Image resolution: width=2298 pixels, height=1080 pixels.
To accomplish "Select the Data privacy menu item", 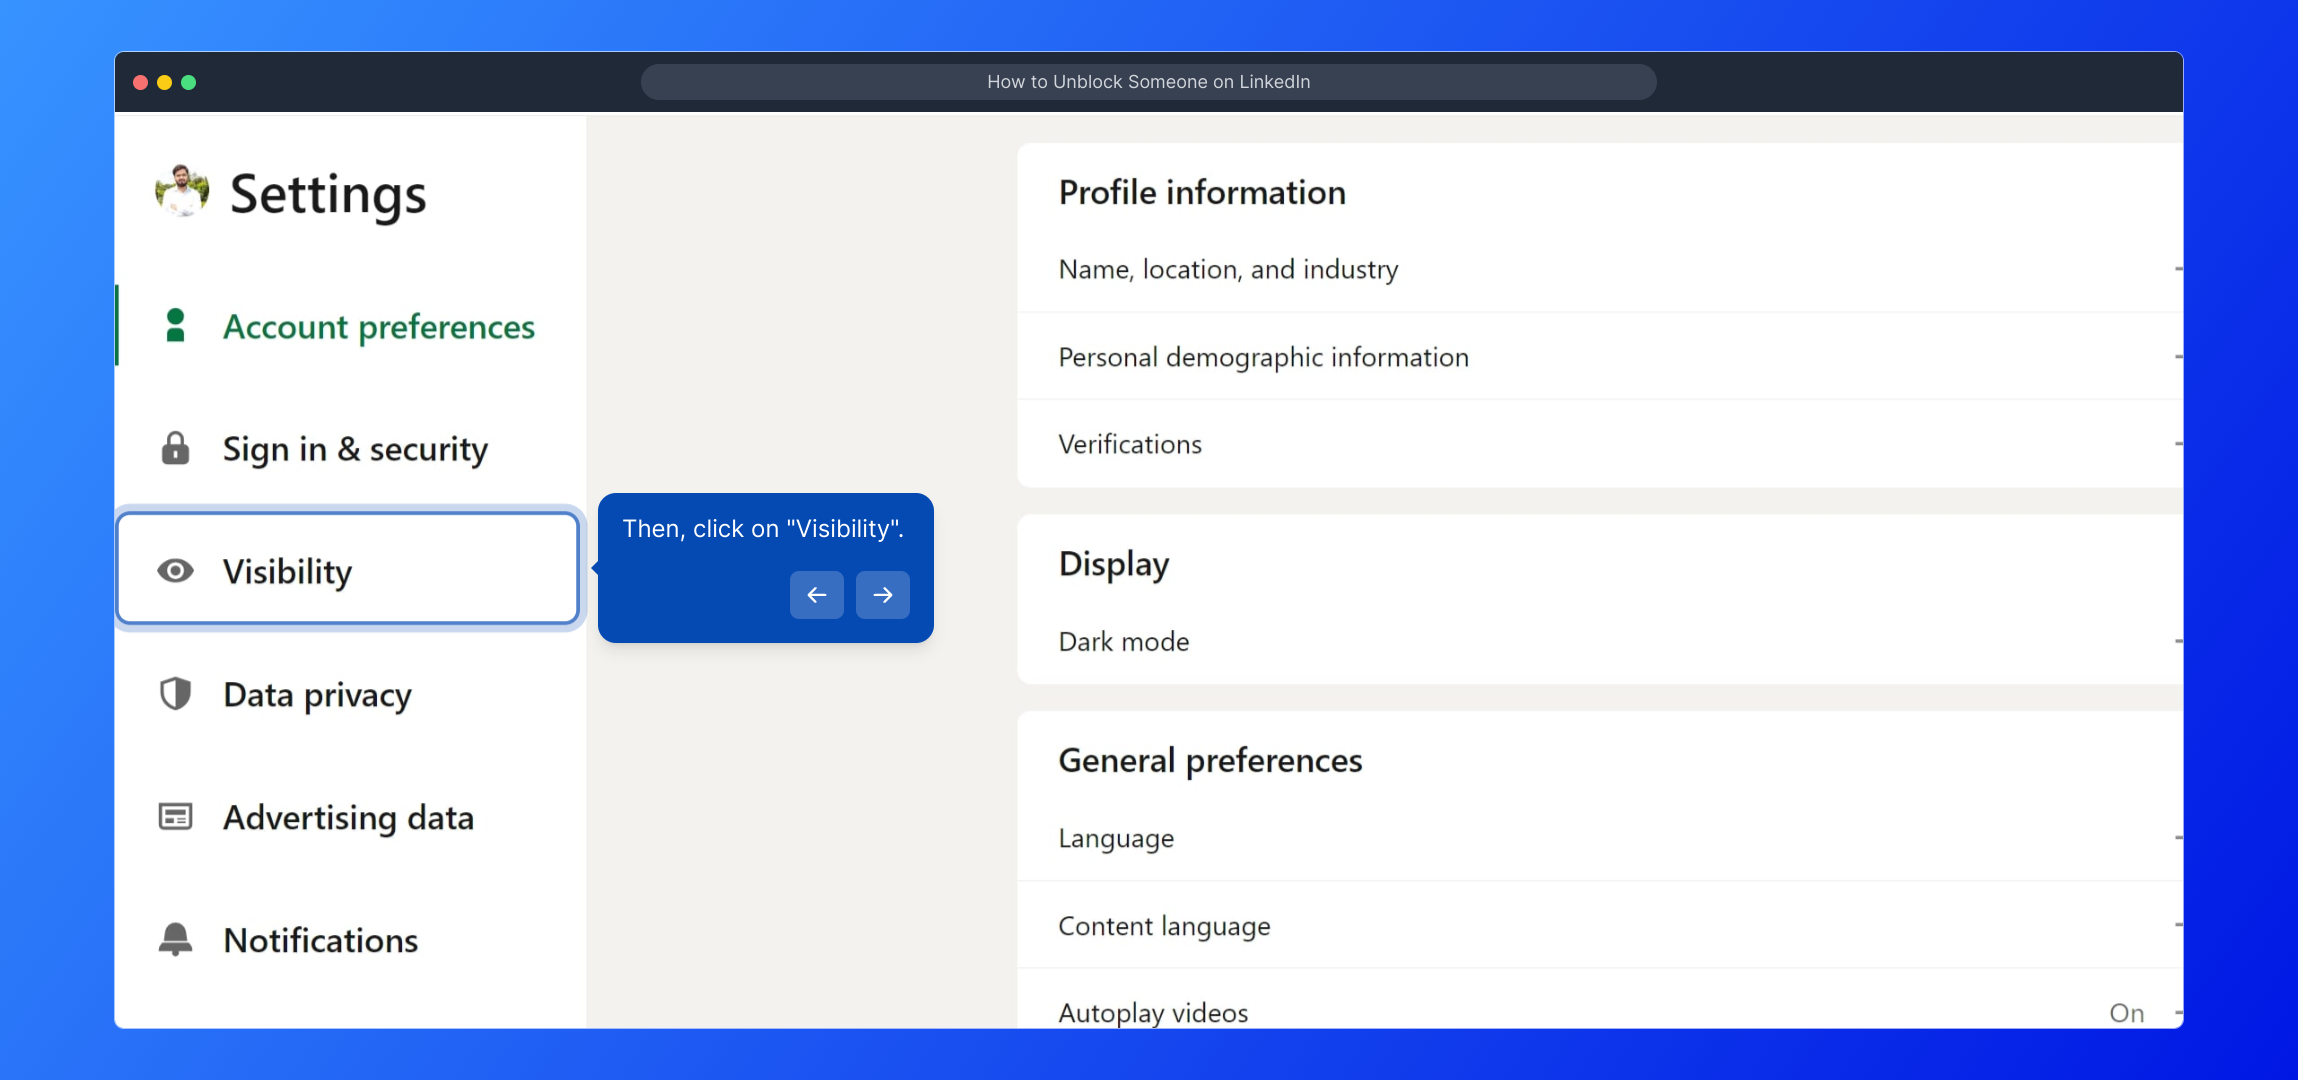I will click(317, 695).
